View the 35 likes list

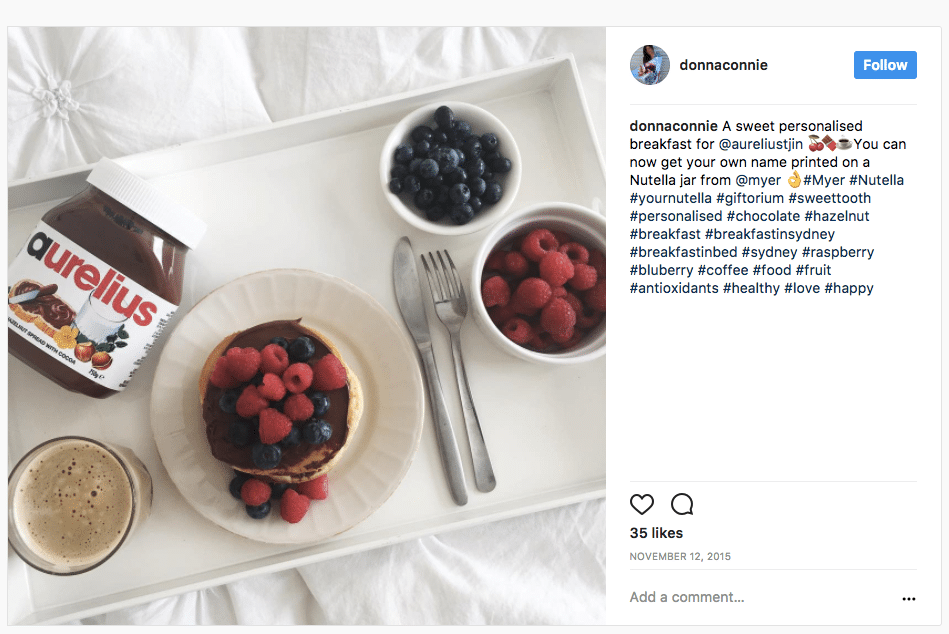[x=656, y=533]
